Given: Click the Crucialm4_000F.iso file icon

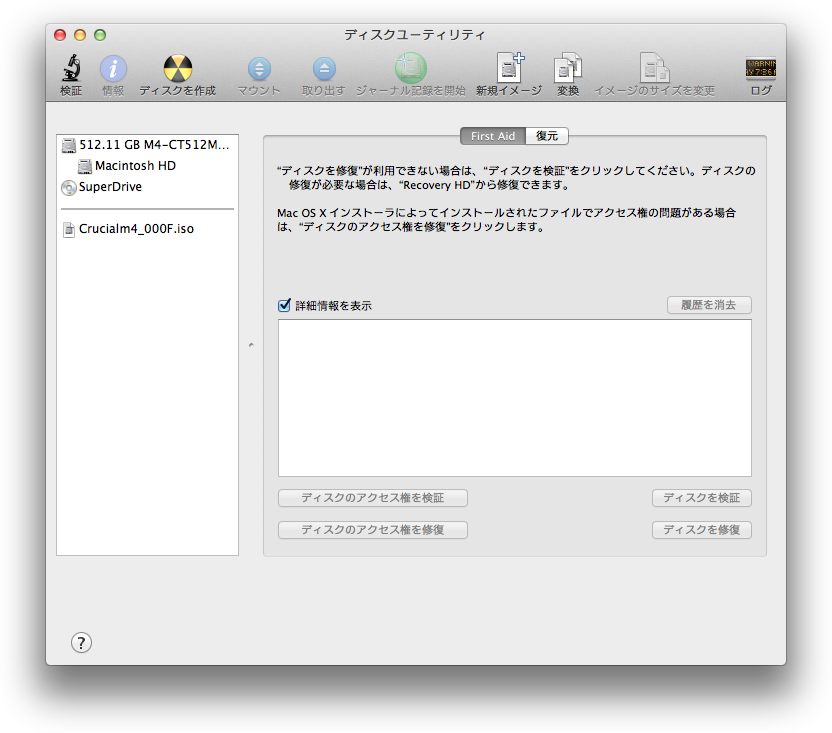Looking at the screenshot, I should tap(69, 229).
